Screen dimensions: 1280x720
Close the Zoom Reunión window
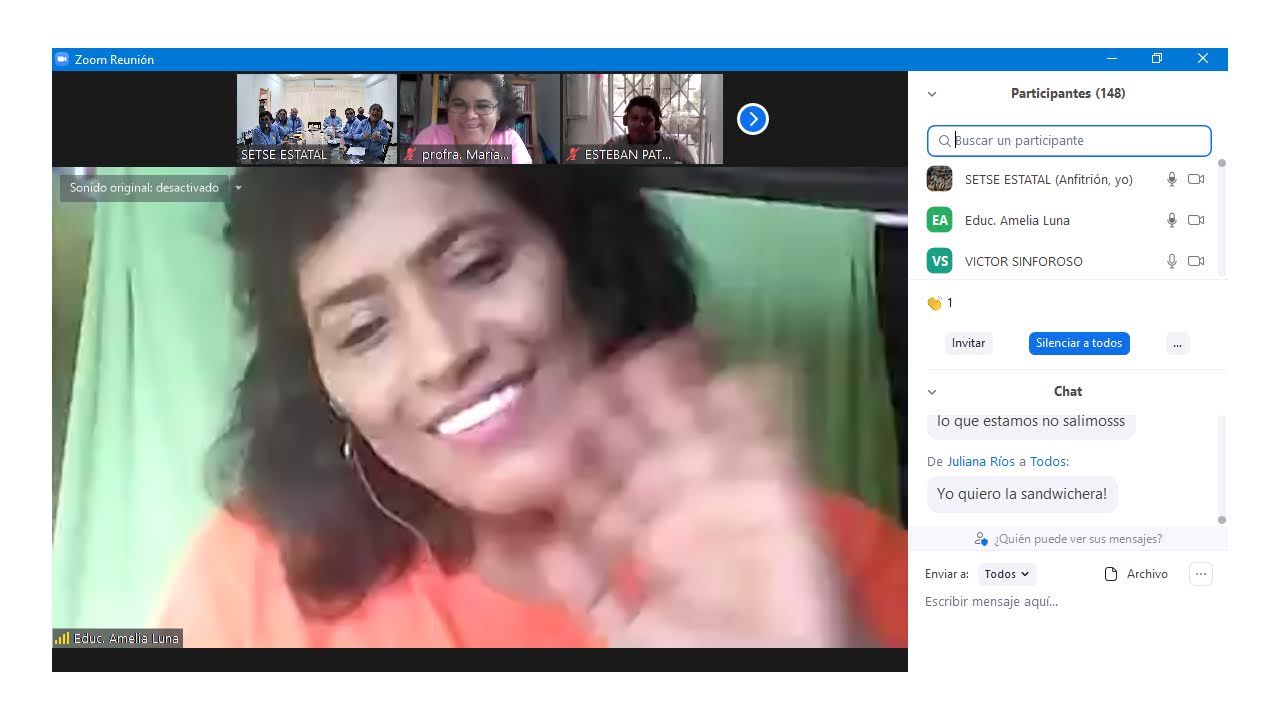[1203, 59]
